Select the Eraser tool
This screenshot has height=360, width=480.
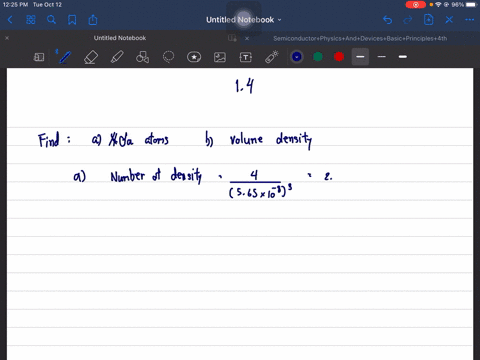click(x=91, y=57)
